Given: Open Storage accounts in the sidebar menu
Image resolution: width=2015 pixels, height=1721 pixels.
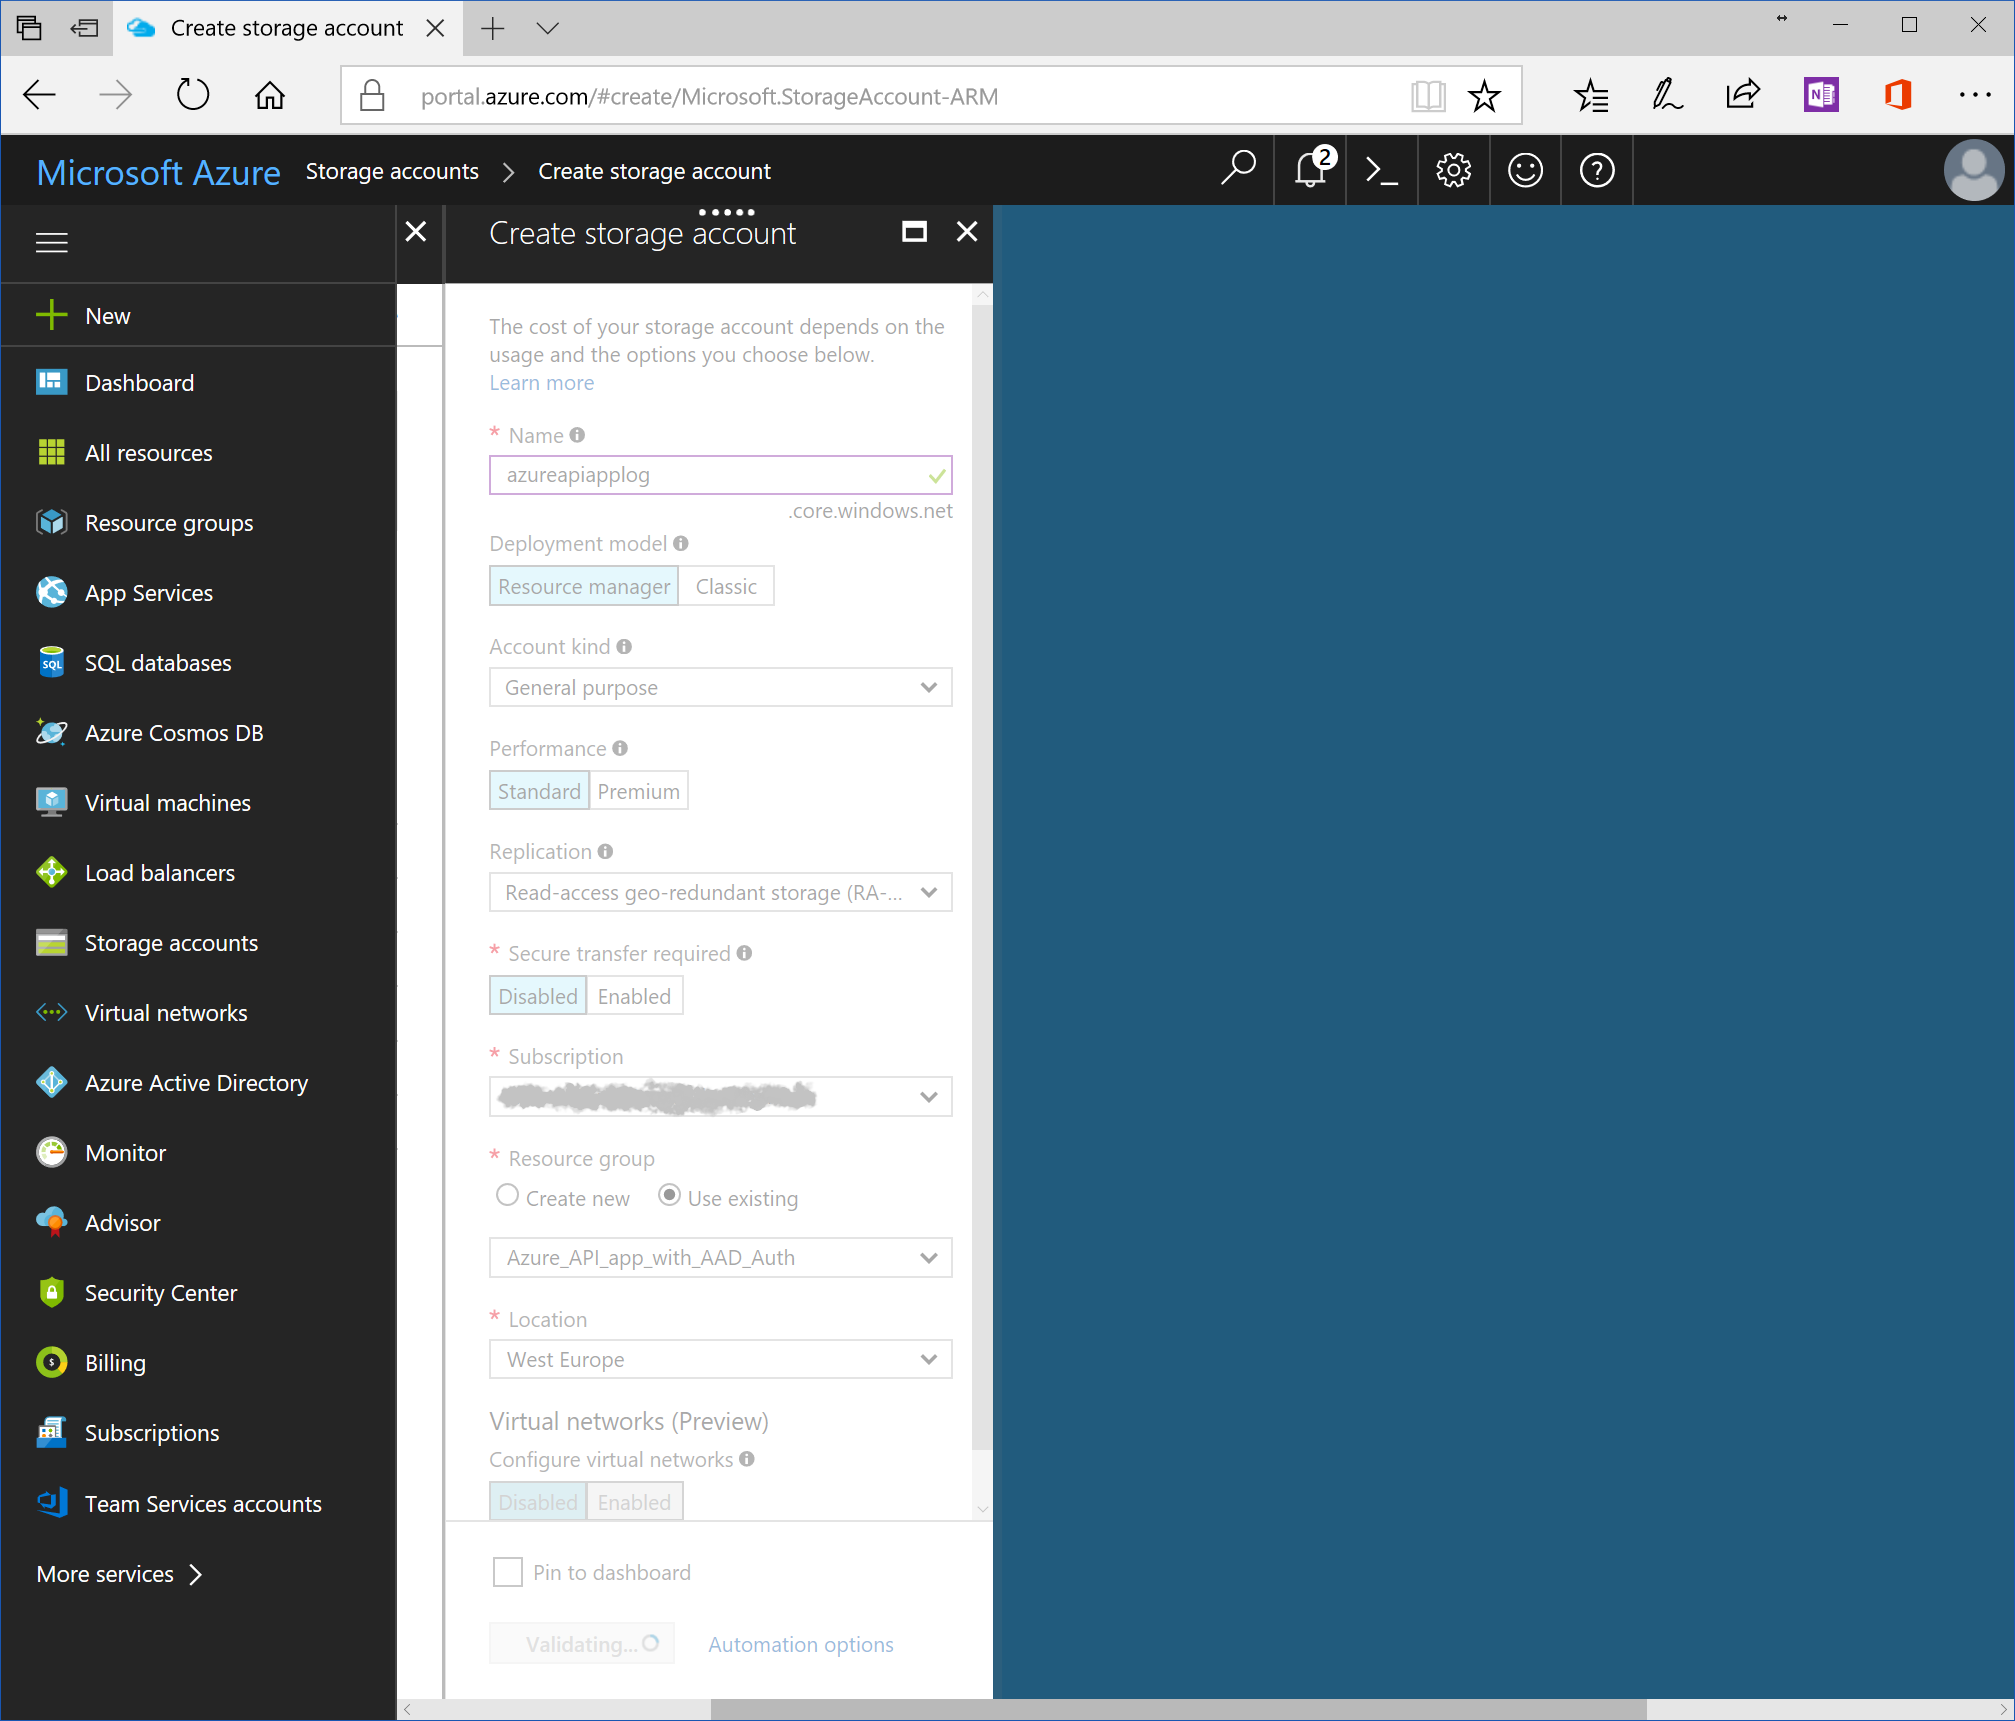Looking at the screenshot, I should tap(171, 943).
